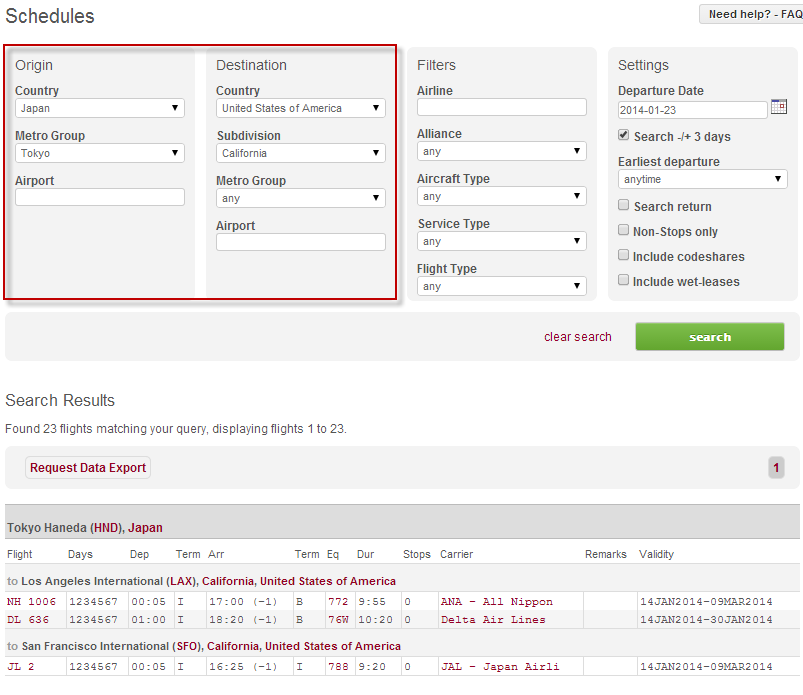Open the Origin Country dropdown
This screenshot has height=695, width=803.
tap(100, 108)
